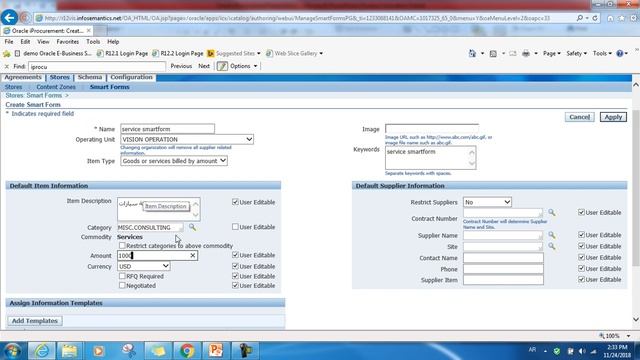640x360 pixels.
Task: Click the address bar search magnifier icon
Action: [580, 18]
